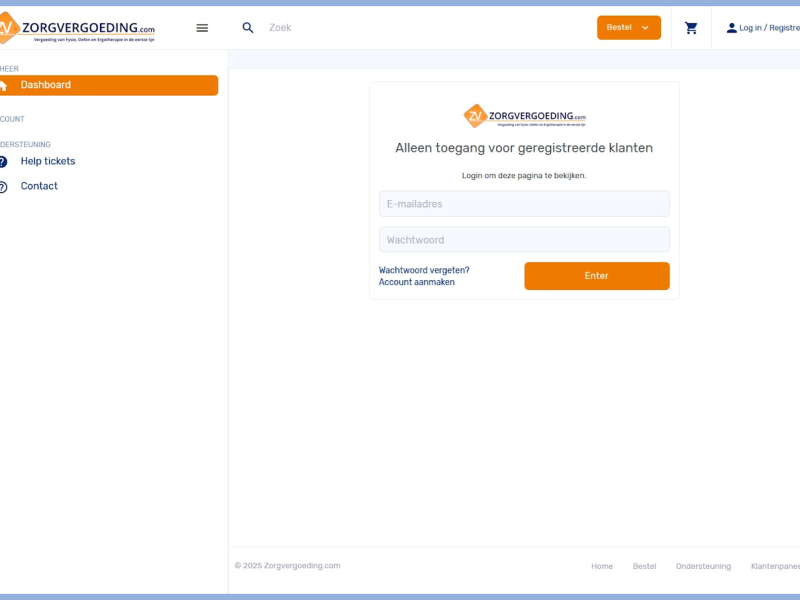Viewport: 800px width, 600px height.
Task: Click the Wachtwoord vergeten? link
Action: pyautogui.click(x=424, y=270)
